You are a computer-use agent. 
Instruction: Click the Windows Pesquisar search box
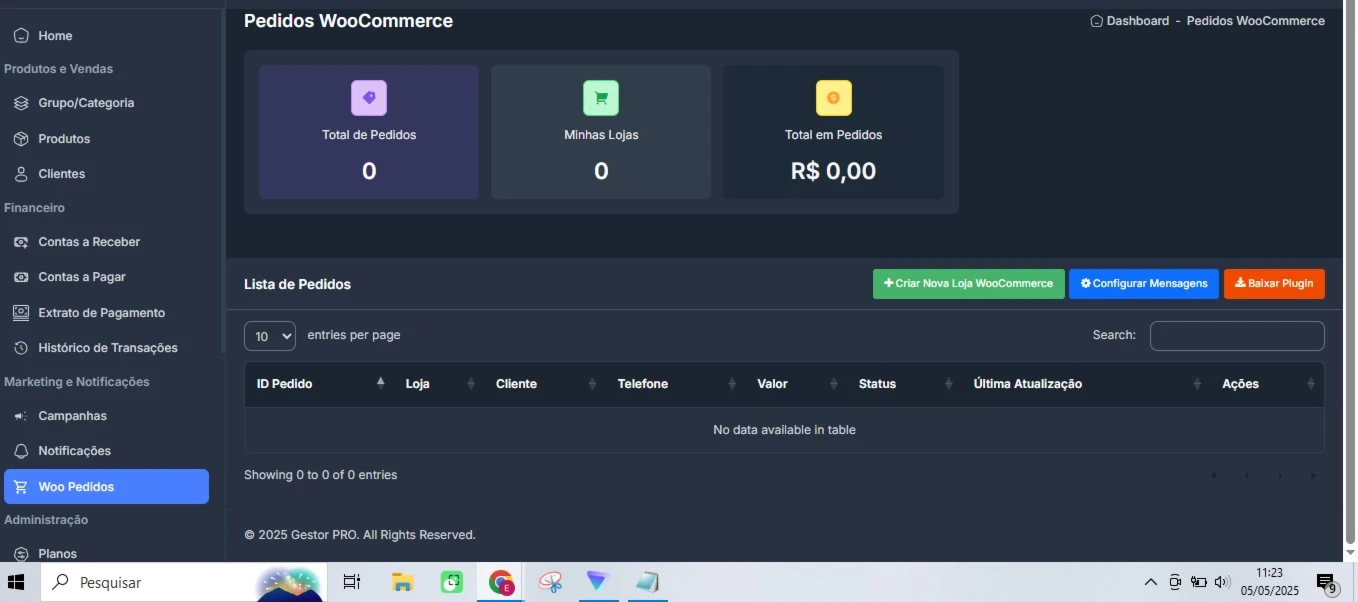pyautogui.click(x=184, y=582)
